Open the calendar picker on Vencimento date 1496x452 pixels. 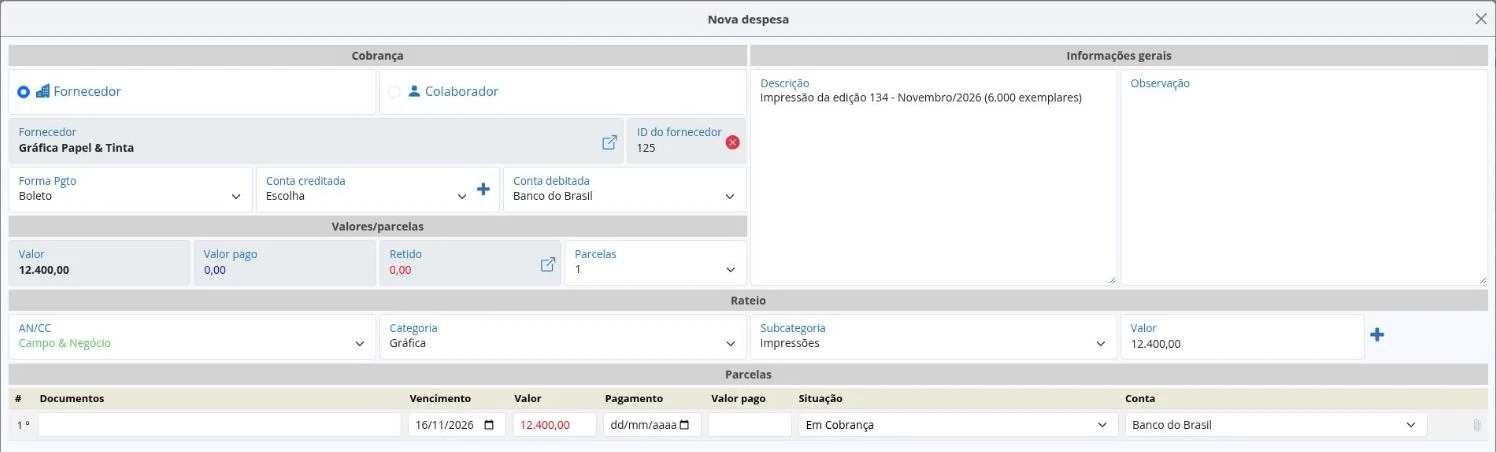tap(489, 425)
